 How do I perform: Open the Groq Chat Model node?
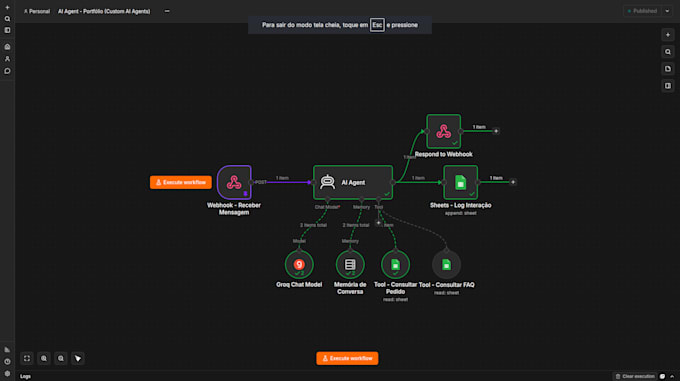click(299, 264)
